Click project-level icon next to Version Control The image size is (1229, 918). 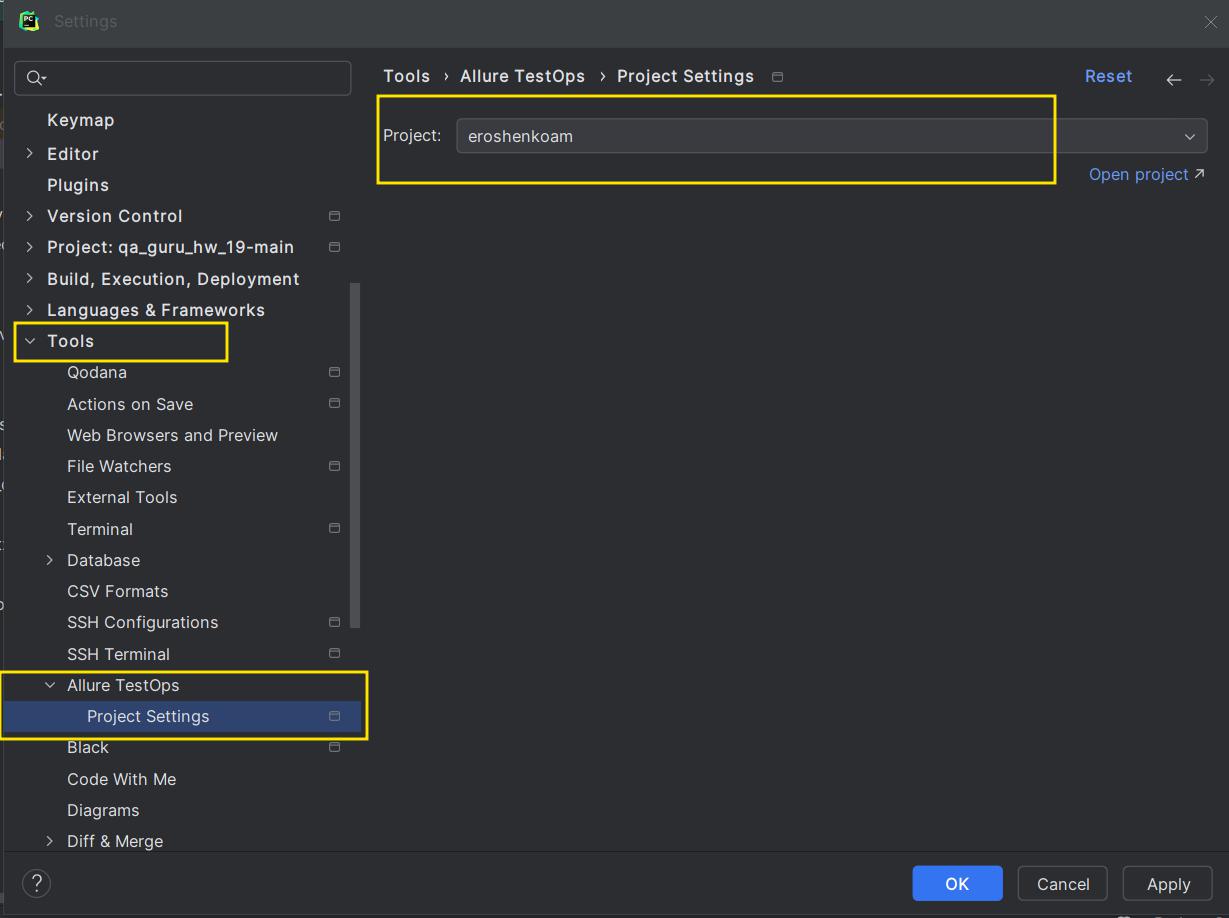point(335,216)
